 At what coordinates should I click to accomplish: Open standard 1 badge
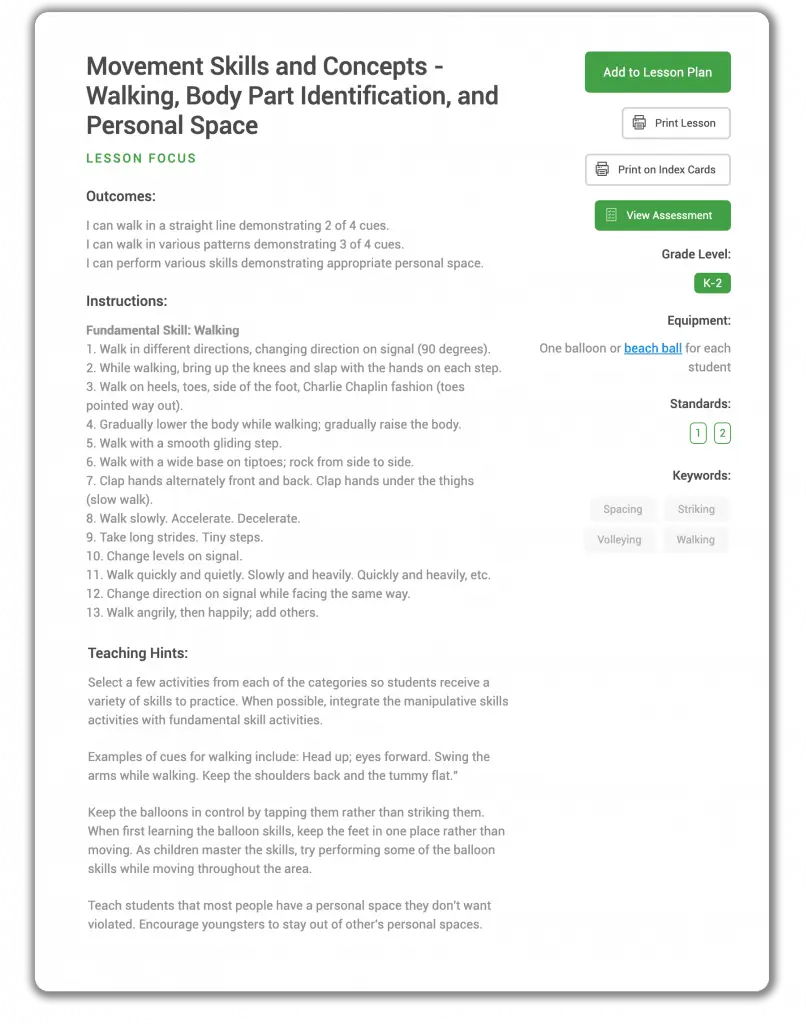click(x=698, y=433)
